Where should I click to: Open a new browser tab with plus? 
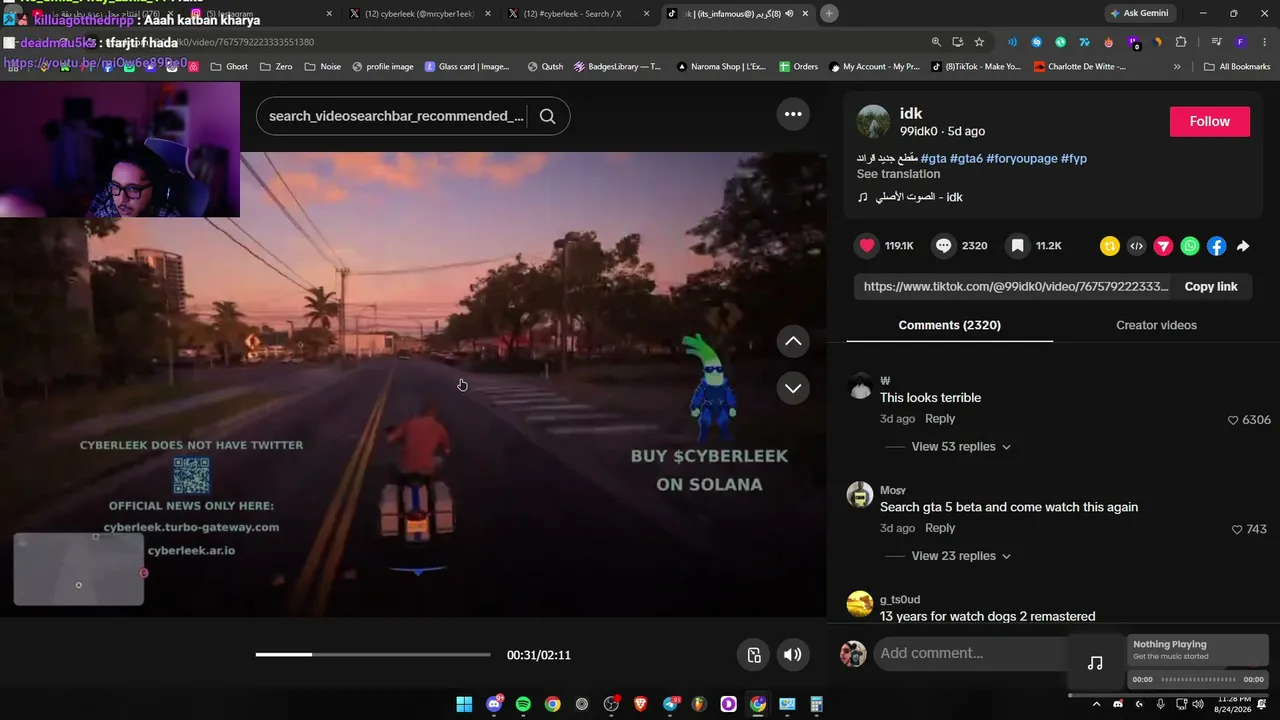coord(829,13)
